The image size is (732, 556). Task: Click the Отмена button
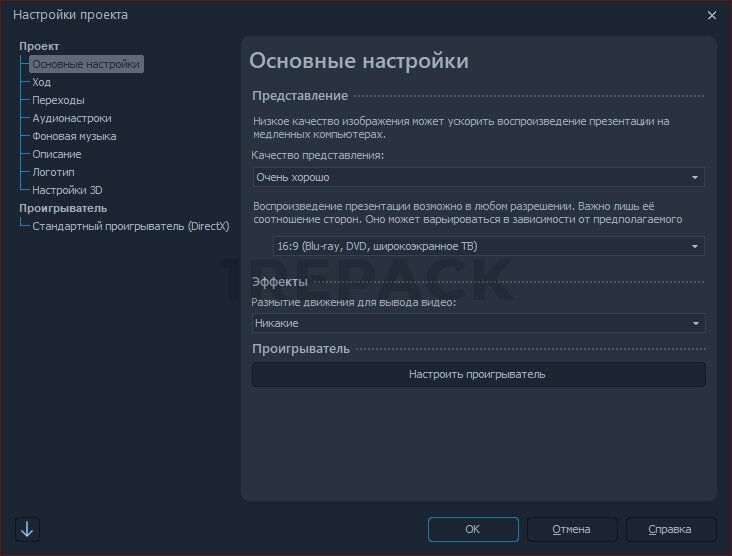572,529
